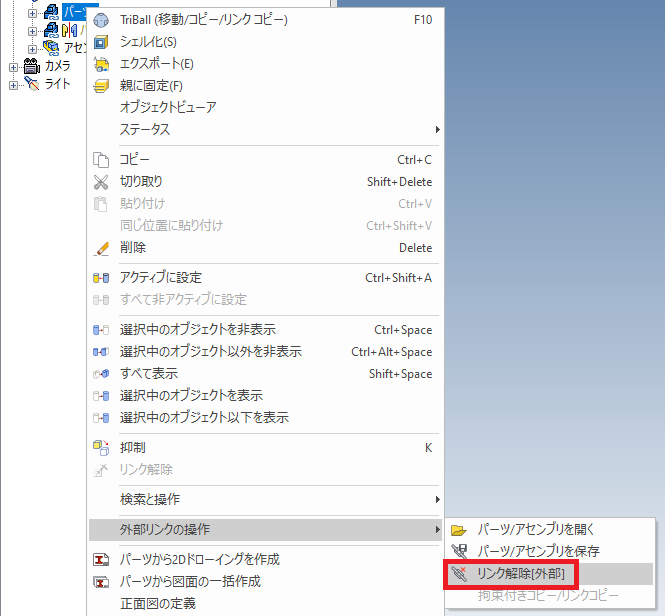
Task: Select パーツ/アセンブリを保存 in submenu
Action: [x=550, y=551]
